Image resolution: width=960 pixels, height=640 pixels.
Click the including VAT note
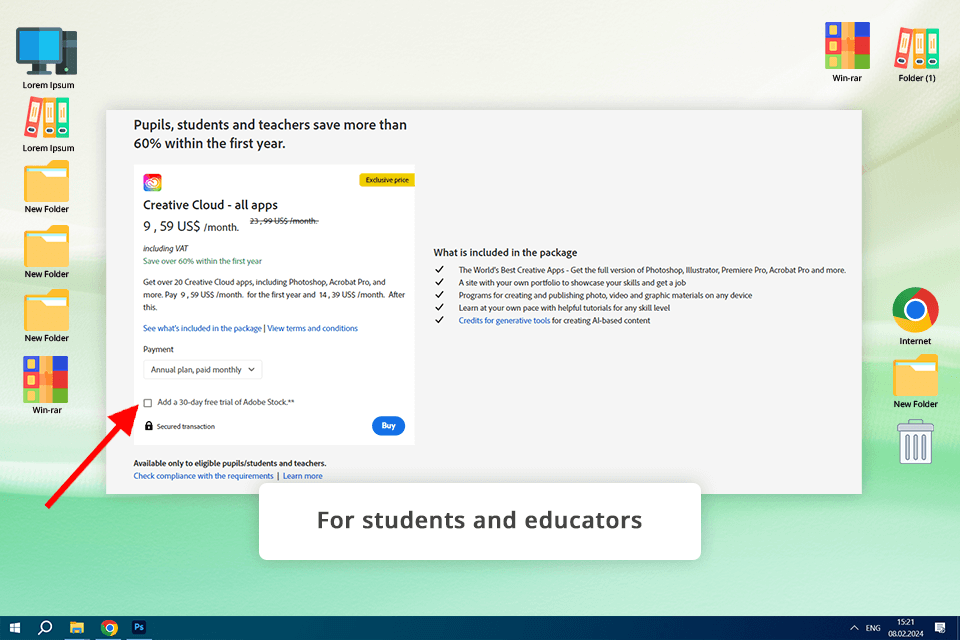(165, 249)
